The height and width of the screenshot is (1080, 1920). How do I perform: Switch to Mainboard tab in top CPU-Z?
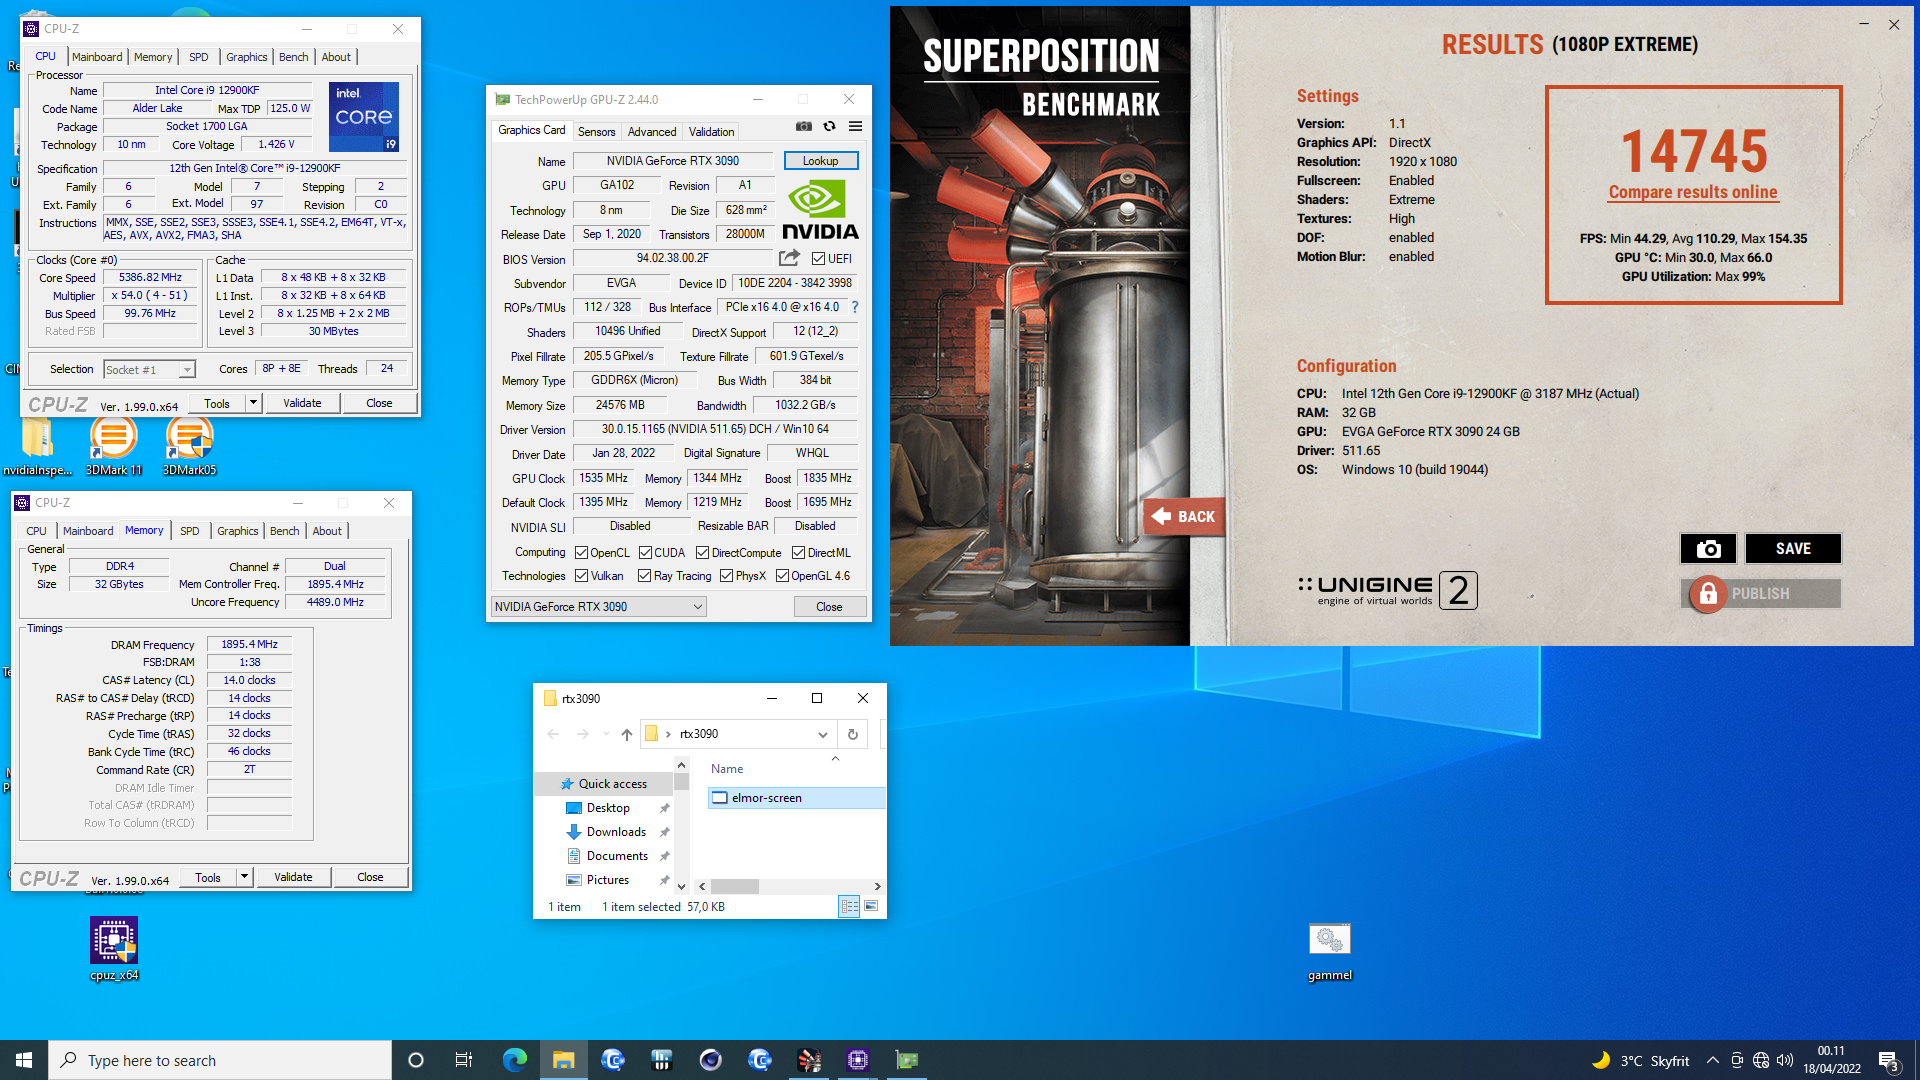point(97,57)
